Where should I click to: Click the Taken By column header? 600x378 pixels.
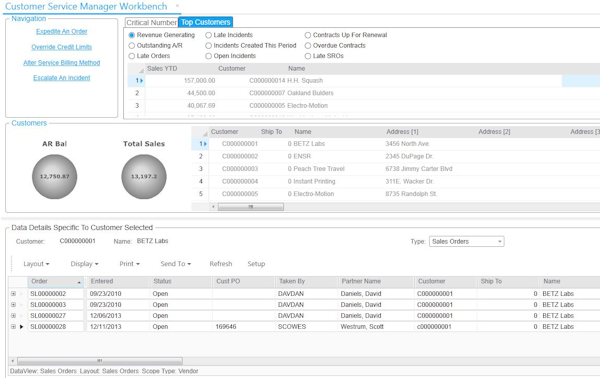point(306,282)
